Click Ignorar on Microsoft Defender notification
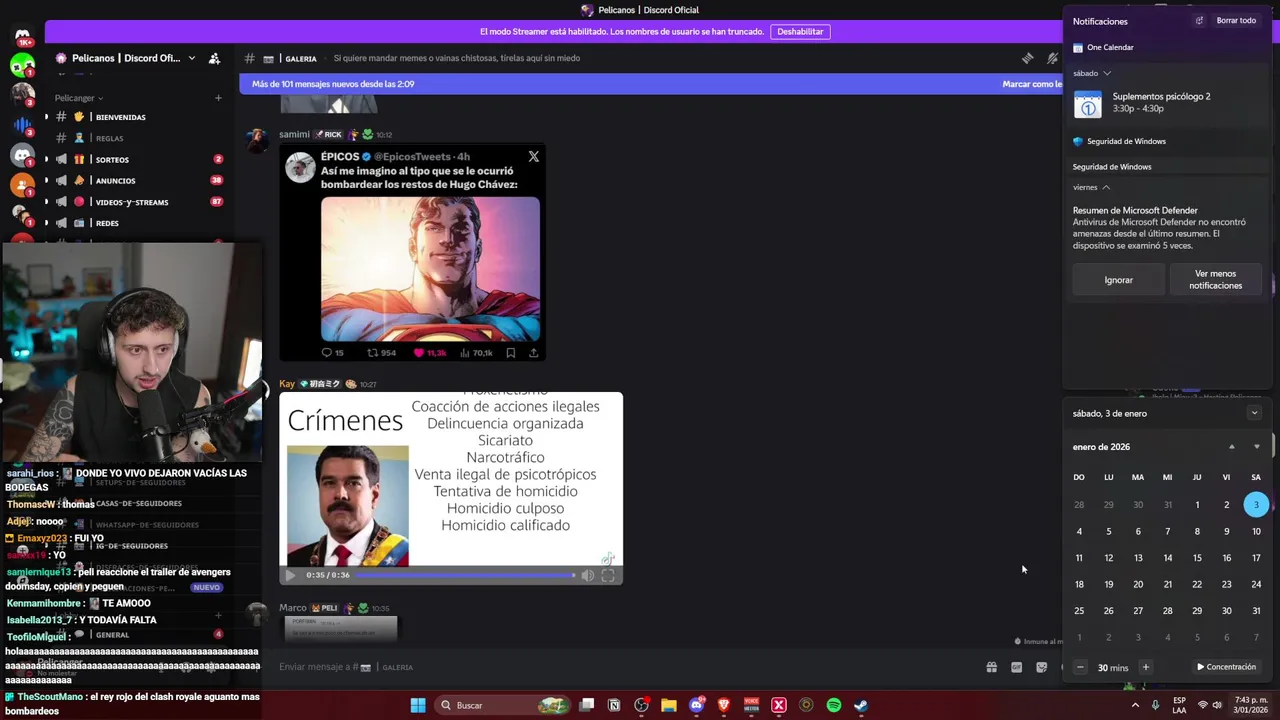1280x720 pixels. tap(1118, 280)
